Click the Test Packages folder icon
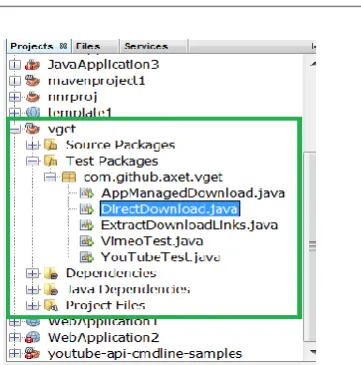The image size is (361, 365). [x=51, y=161]
